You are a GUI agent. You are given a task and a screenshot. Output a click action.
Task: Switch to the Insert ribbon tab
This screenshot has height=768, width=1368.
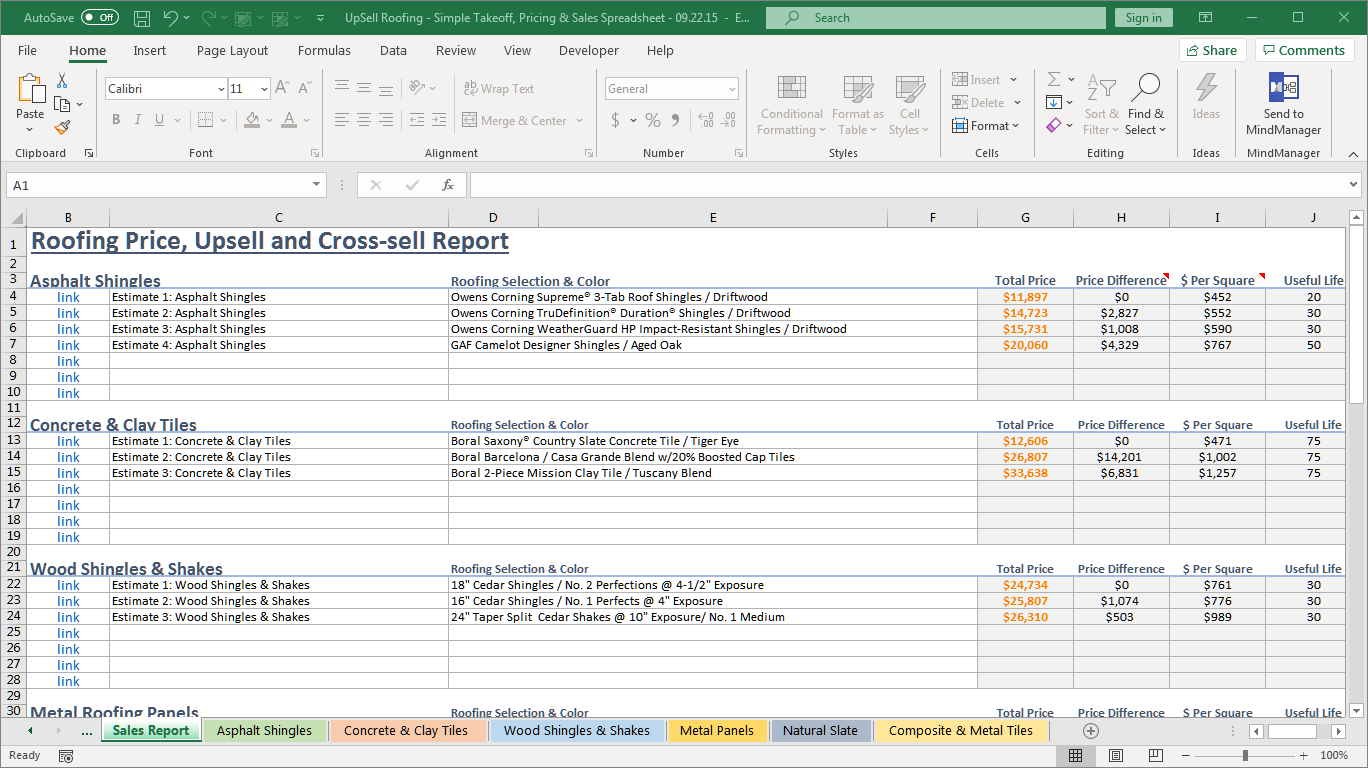coord(150,51)
